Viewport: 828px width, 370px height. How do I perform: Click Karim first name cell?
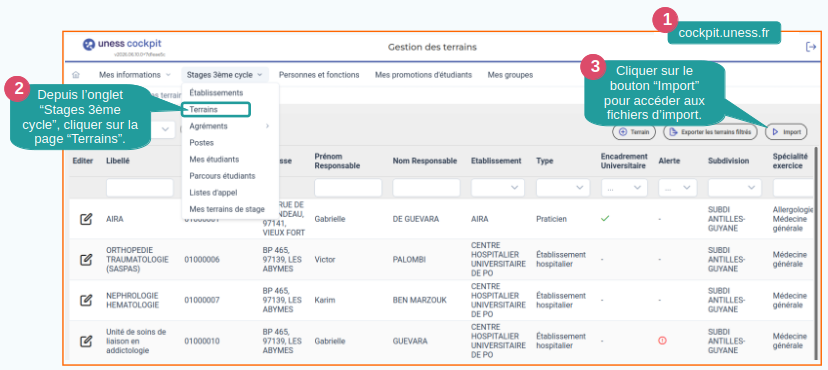pos(325,300)
